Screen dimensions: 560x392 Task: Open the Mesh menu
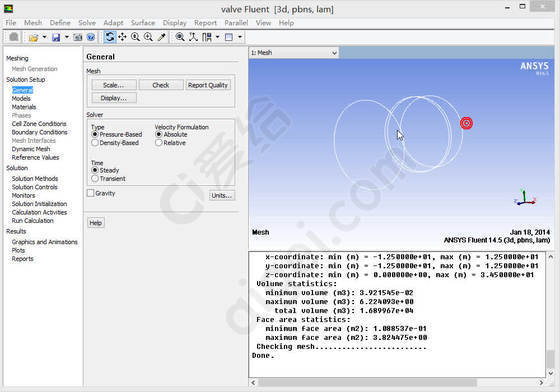pos(33,23)
